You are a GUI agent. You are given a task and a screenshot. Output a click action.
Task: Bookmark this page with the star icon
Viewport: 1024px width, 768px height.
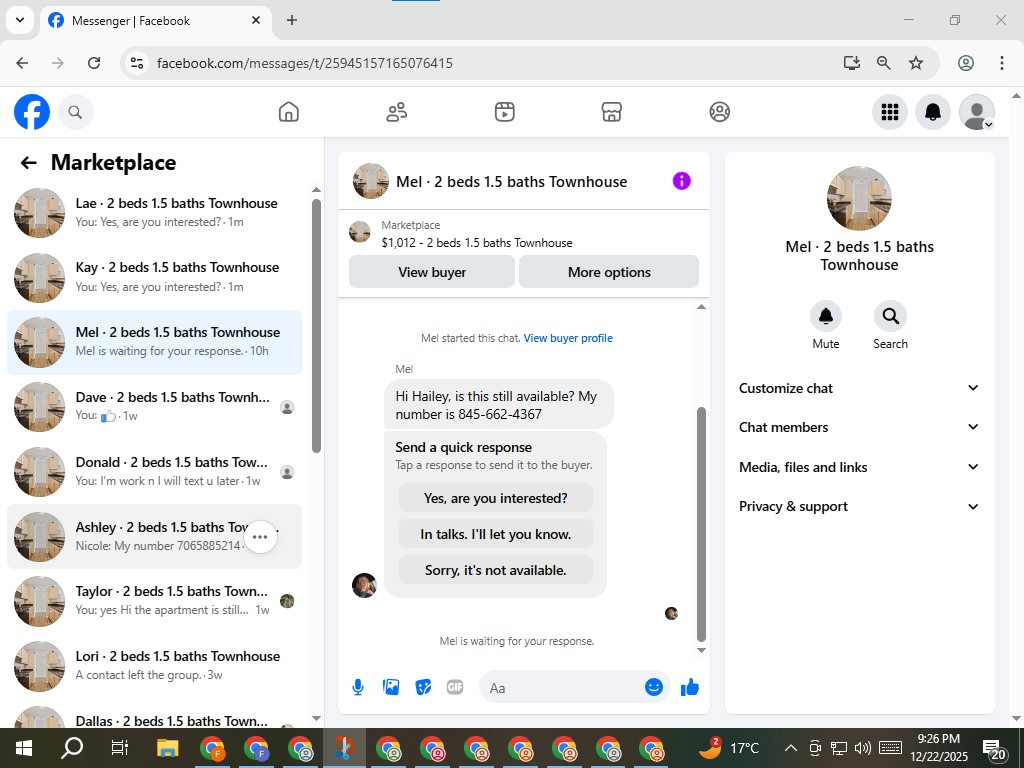pos(916,63)
